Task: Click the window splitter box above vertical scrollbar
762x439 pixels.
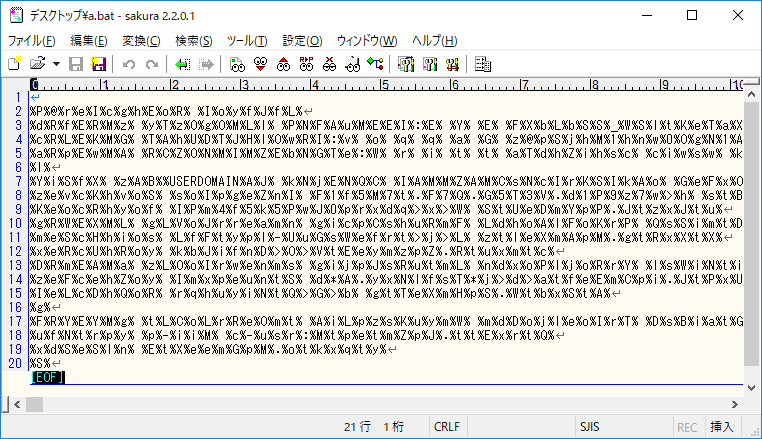Action: click(751, 82)
